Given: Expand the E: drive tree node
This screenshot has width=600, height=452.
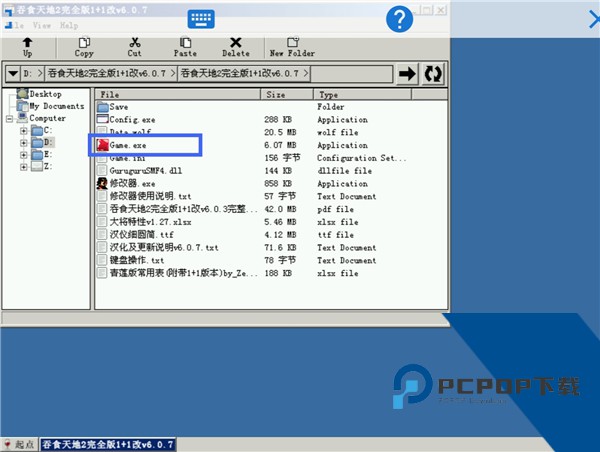Looking at the screenshot, I should click(24, 155).
